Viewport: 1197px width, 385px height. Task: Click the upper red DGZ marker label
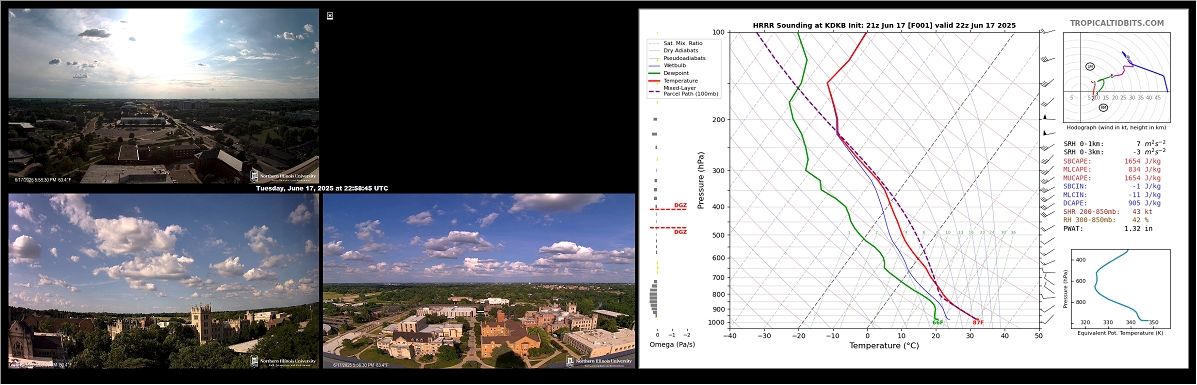[x=680, y=205]
